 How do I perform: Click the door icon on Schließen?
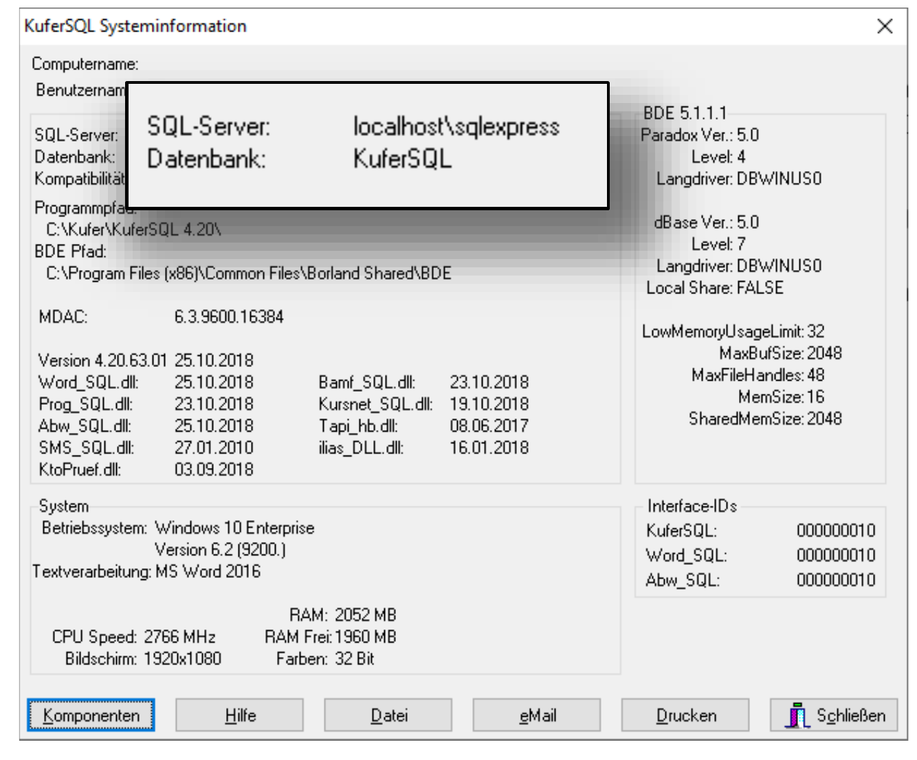797,715
